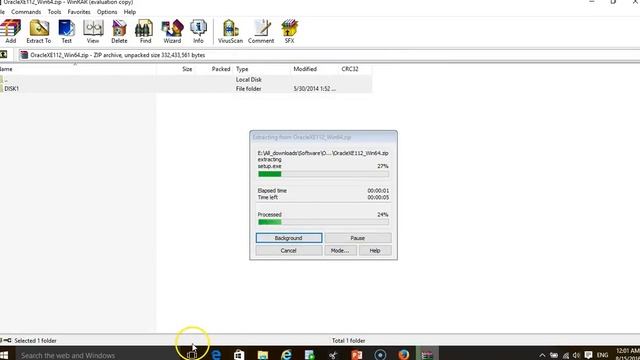Select the parent folder '..' row

(x=186, y=80)
